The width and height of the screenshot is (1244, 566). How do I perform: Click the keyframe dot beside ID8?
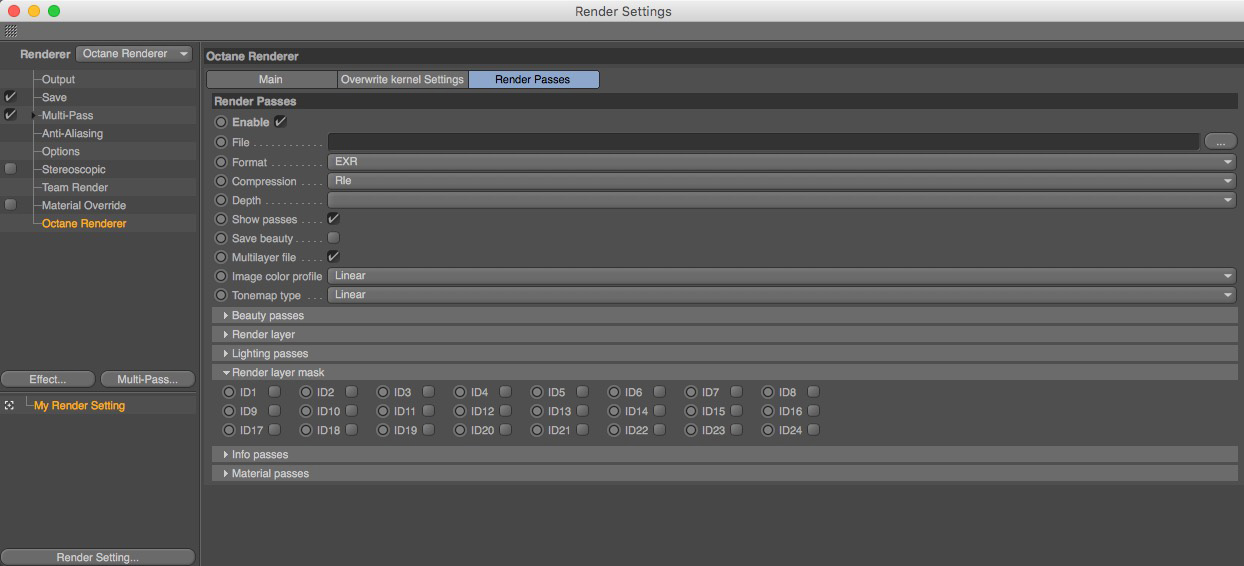[768, 392]
